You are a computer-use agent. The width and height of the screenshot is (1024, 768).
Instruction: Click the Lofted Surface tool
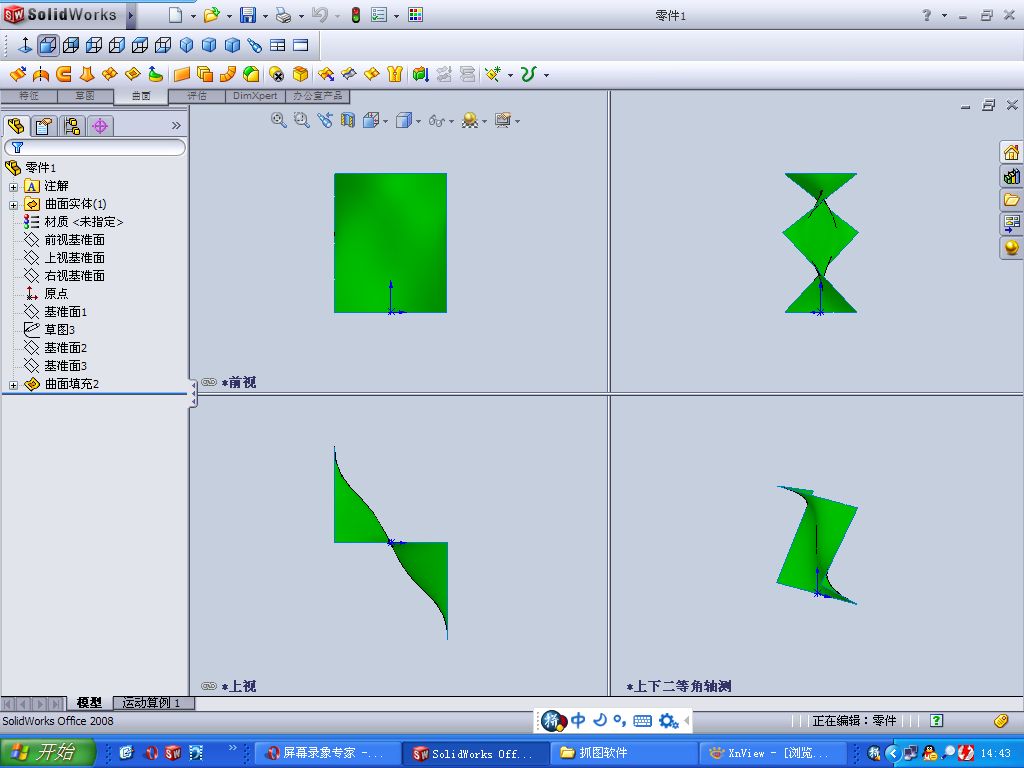86,74
